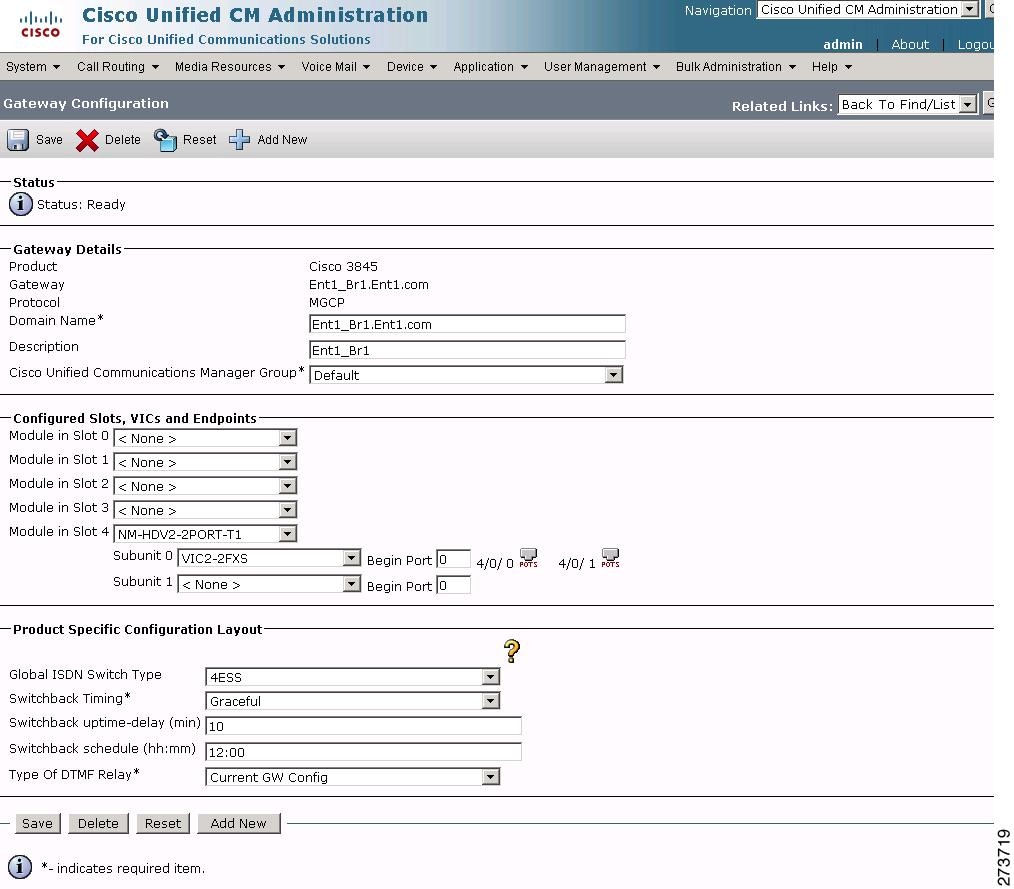Open the Help menu

(832, 67)
